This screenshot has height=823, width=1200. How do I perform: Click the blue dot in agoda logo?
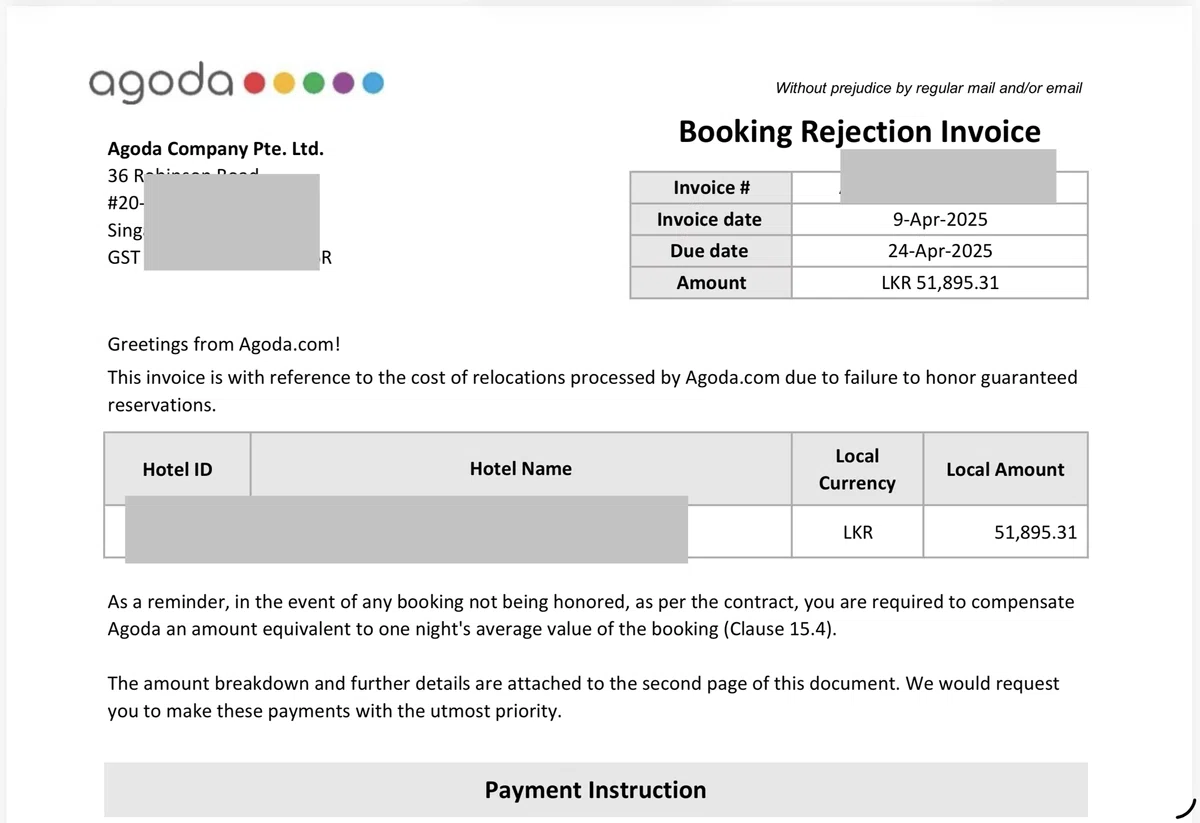pos(372,83)
